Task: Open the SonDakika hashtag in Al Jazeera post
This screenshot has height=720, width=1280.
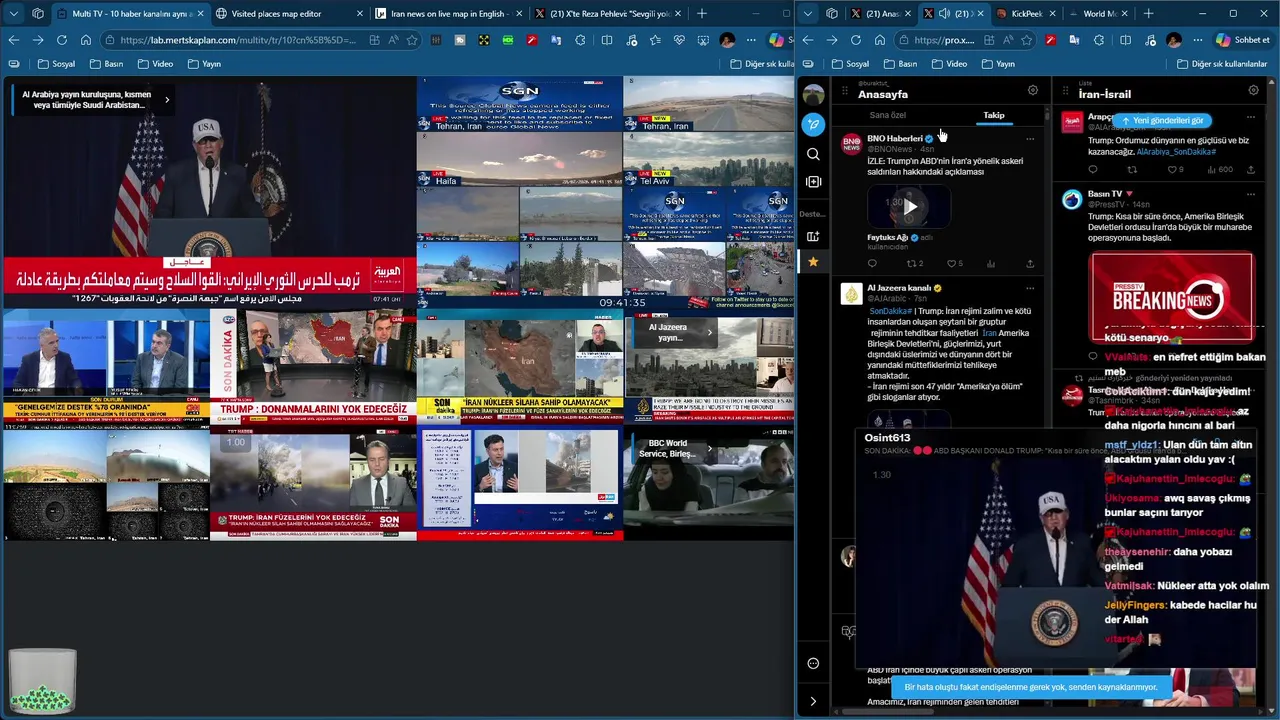Action: (889, 311)
